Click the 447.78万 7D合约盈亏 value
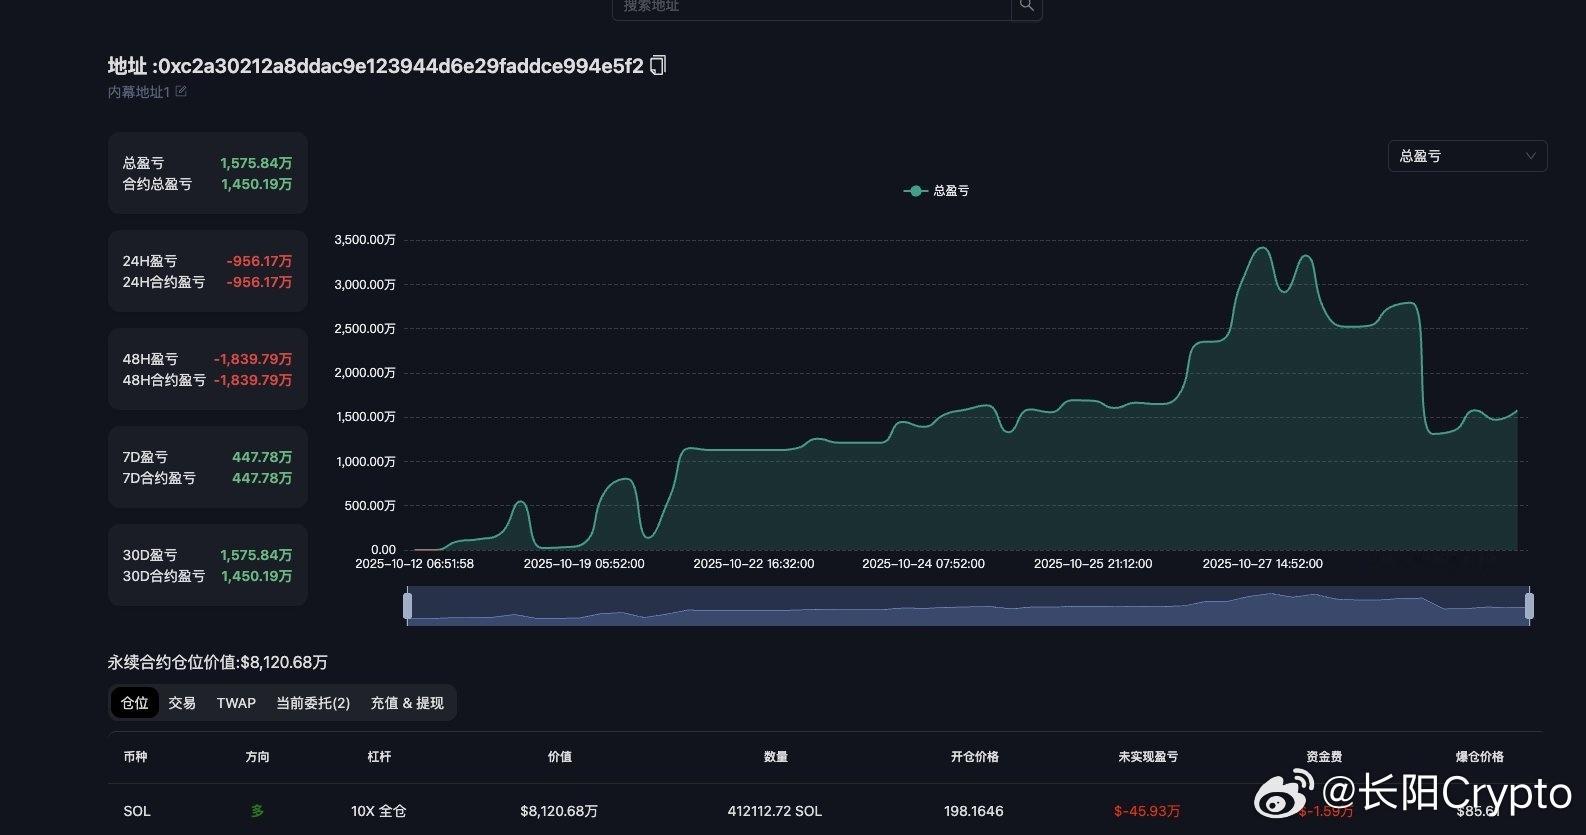Viewport: 1586px width, 835px height. pos(262,478)
